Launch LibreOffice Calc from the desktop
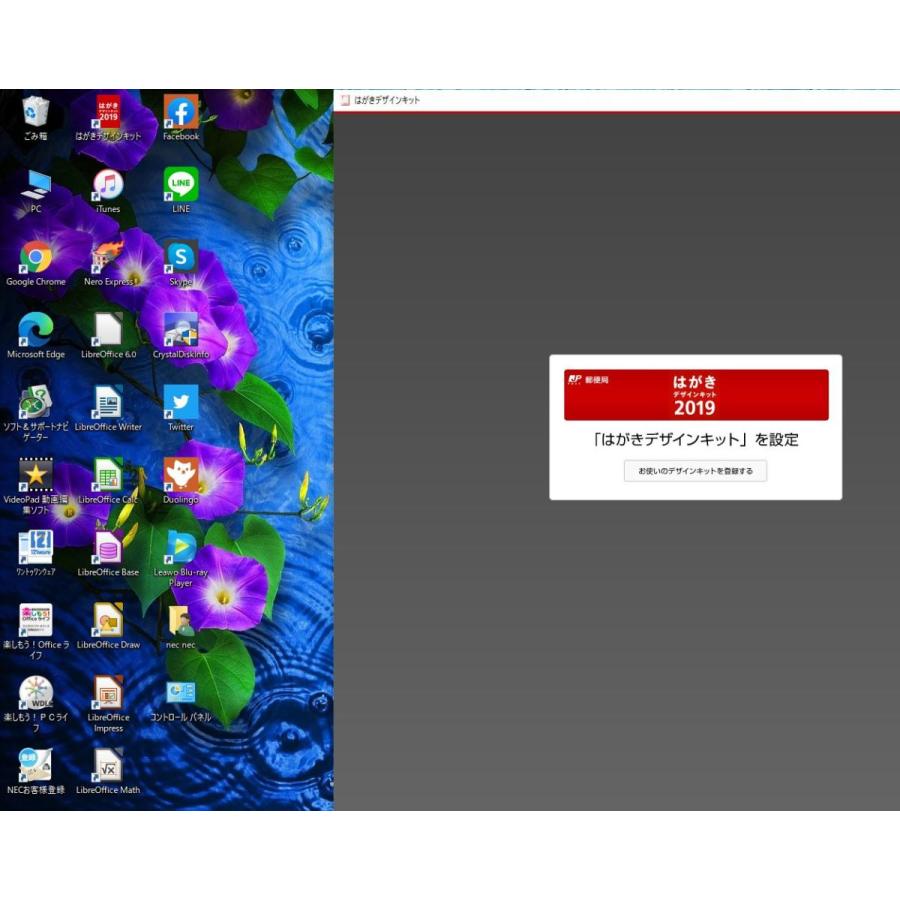900x900 pixels. [108, 476]
